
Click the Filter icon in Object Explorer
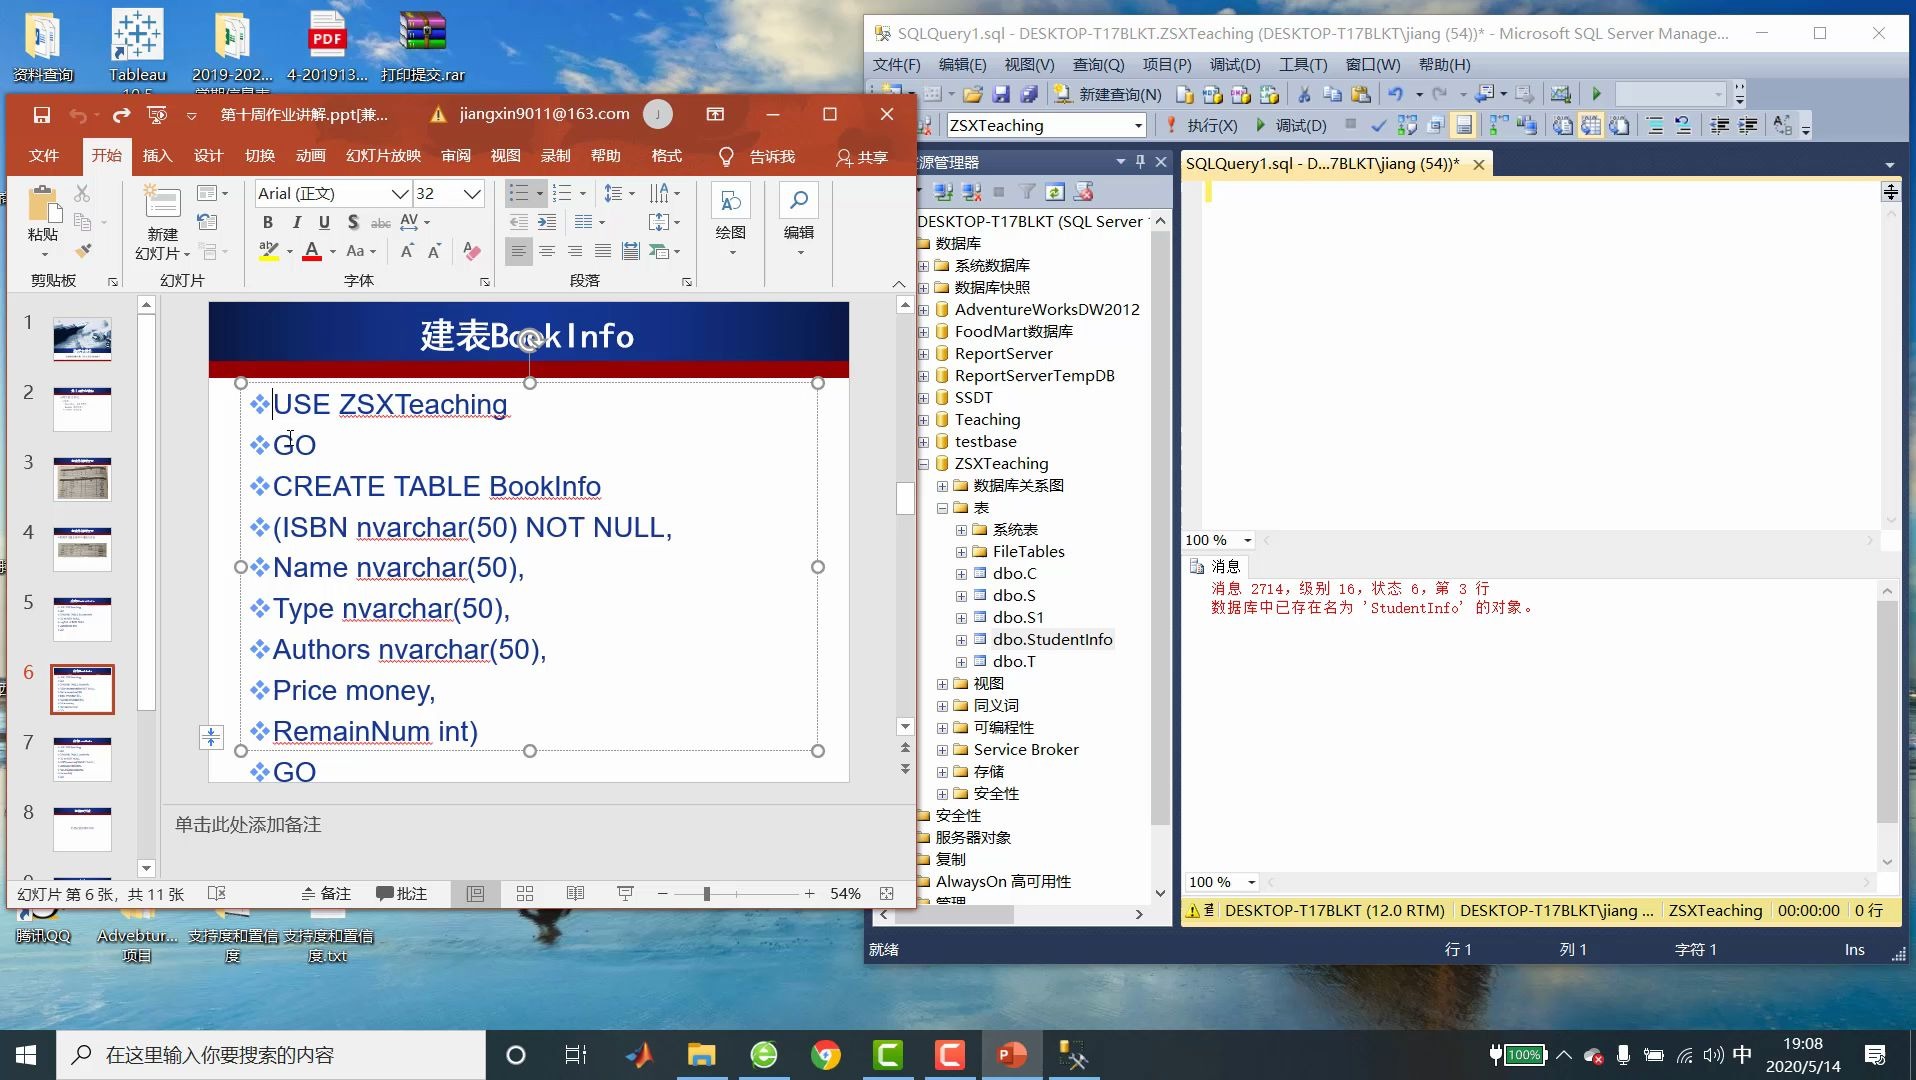click(1027, 191)
